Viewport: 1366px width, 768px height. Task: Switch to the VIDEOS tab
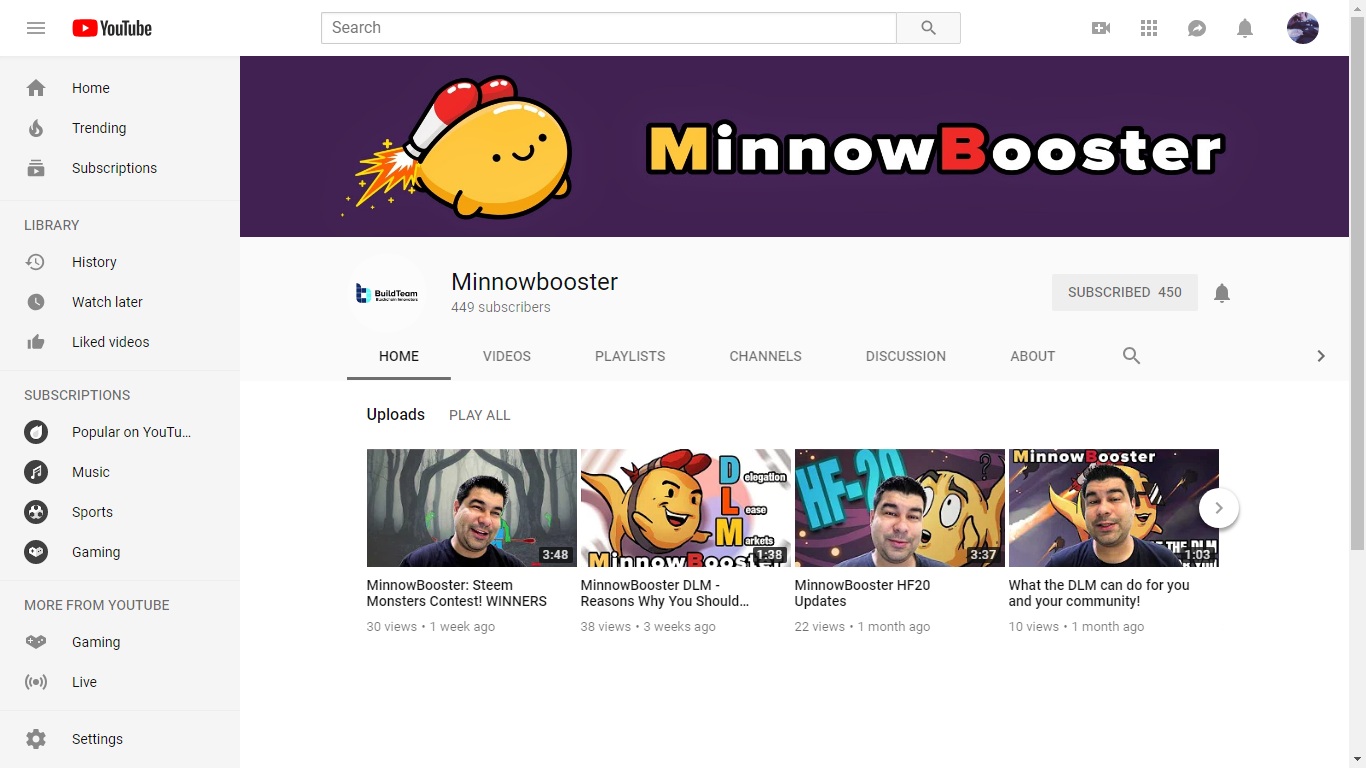507,356
